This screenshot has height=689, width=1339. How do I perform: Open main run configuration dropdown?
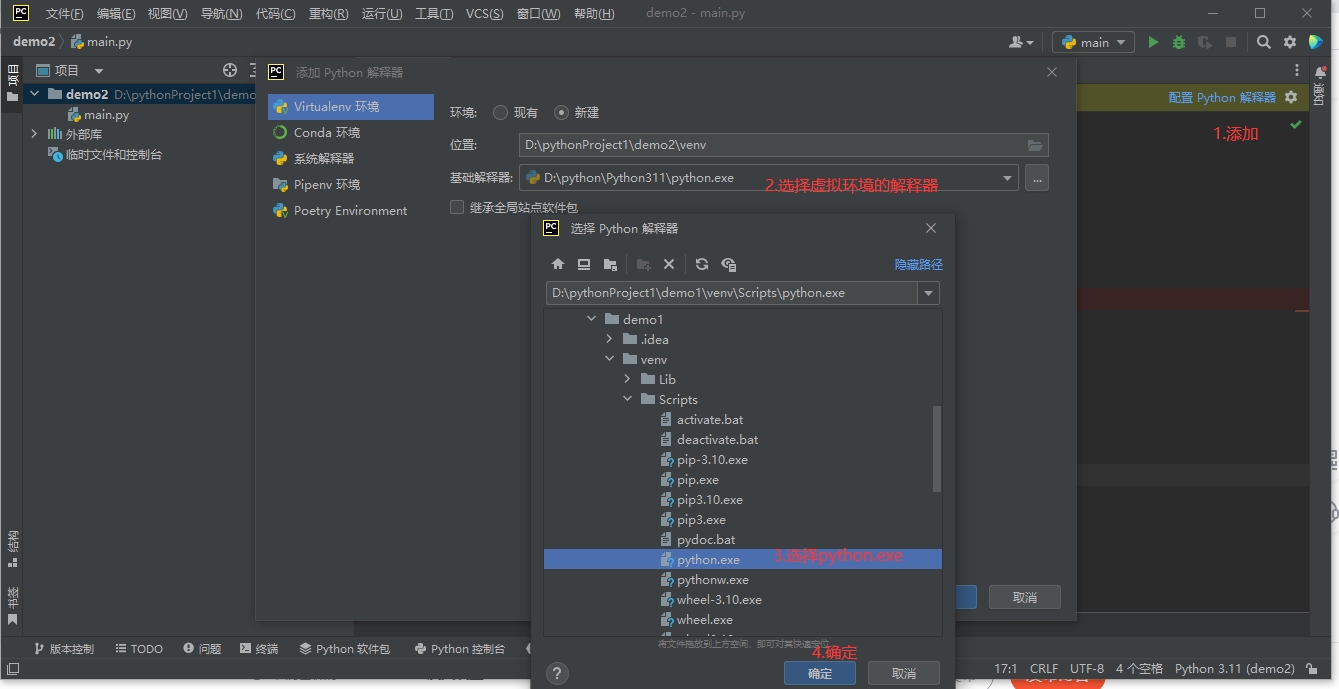[x=1093, y=42]
